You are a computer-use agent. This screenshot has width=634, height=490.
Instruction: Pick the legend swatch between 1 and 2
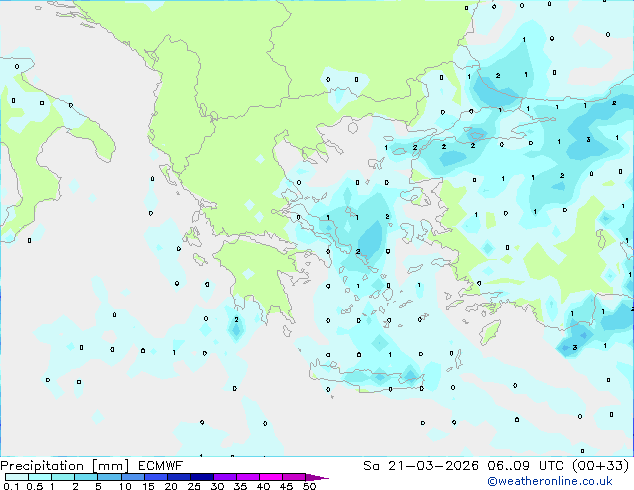(x=63, y=477)
